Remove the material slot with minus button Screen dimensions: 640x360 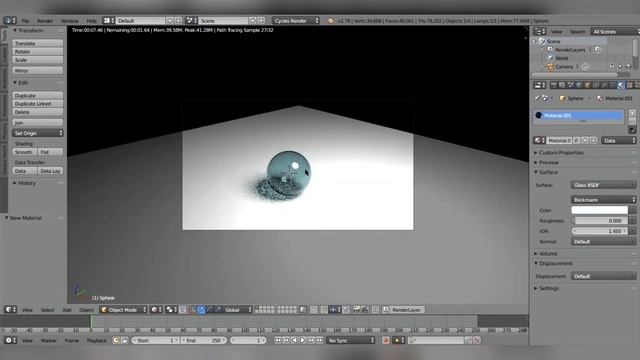tap(632, 121)
